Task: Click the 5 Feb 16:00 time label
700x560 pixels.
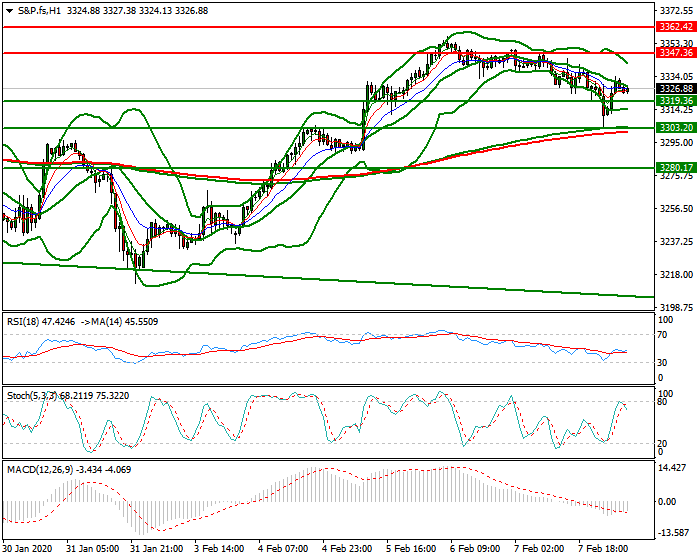Action: click(411, 549)
